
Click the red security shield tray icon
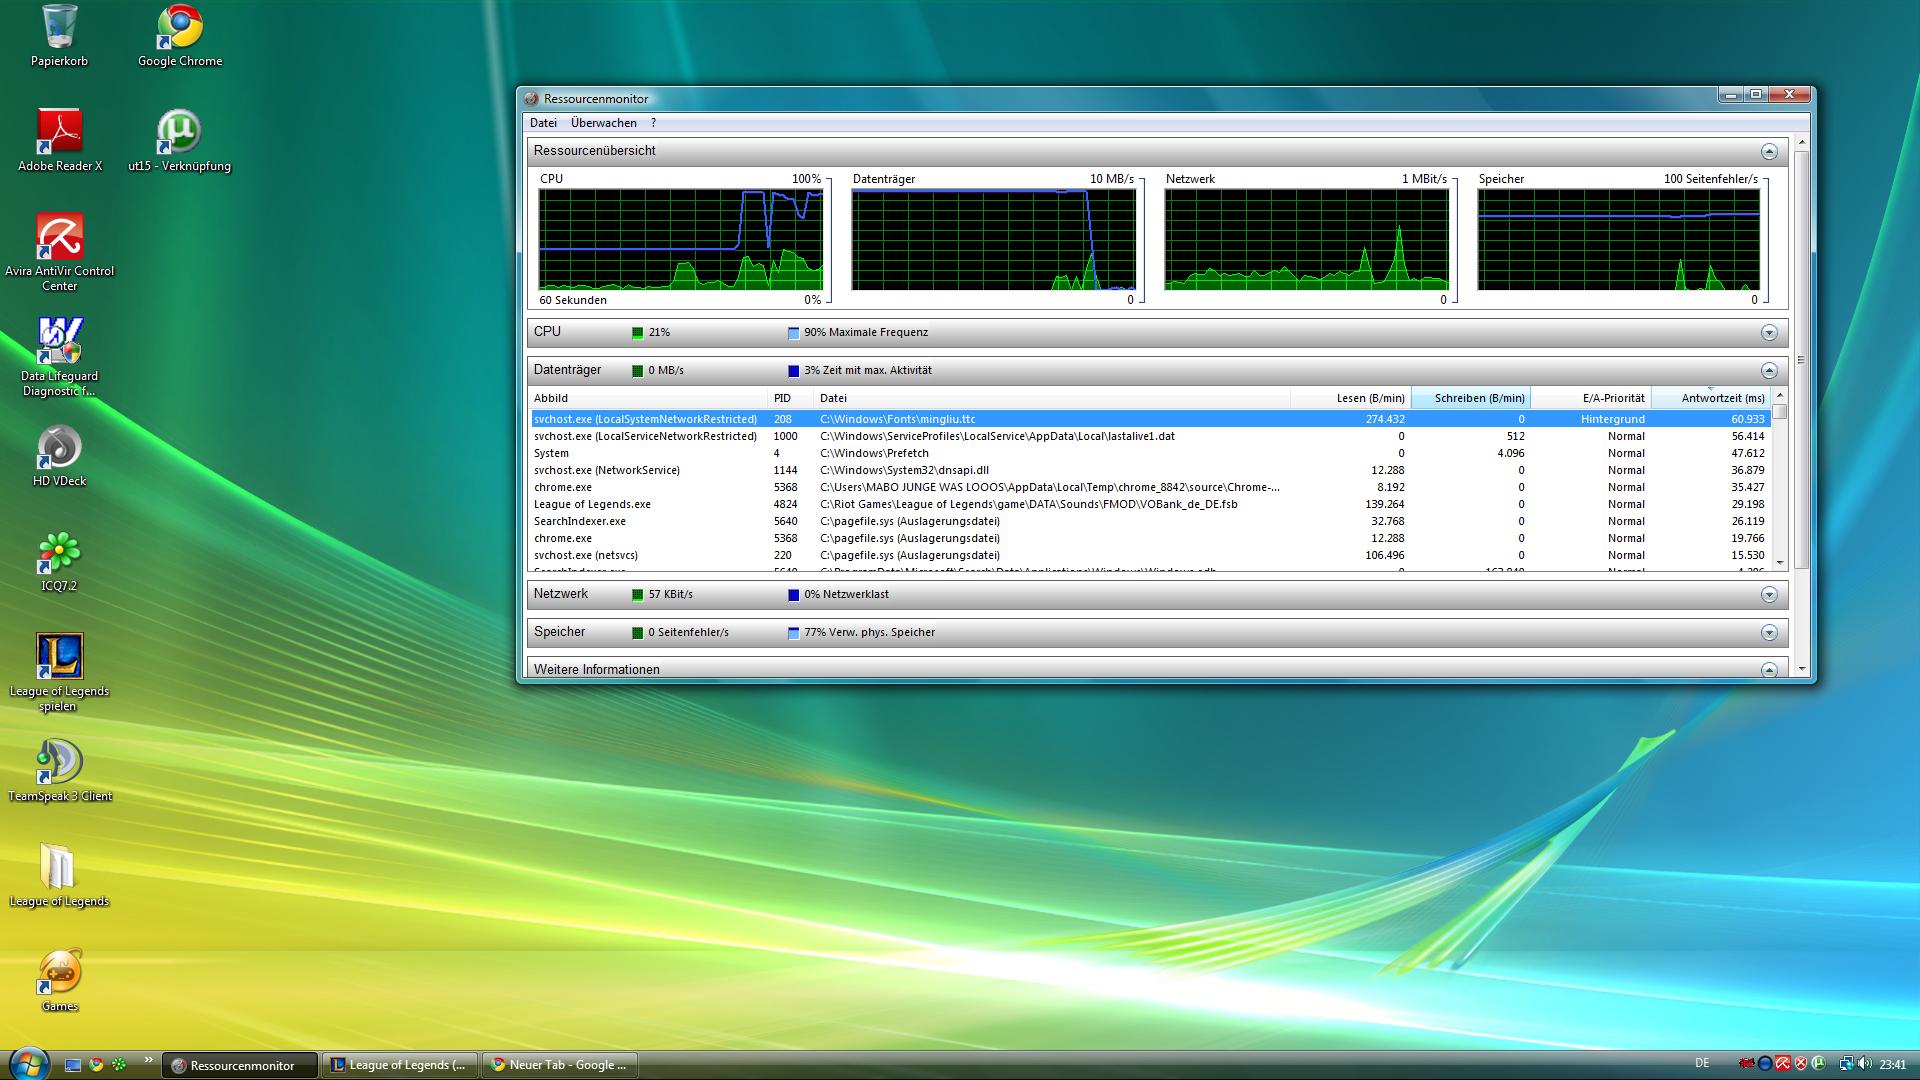coord(1801,1064)
